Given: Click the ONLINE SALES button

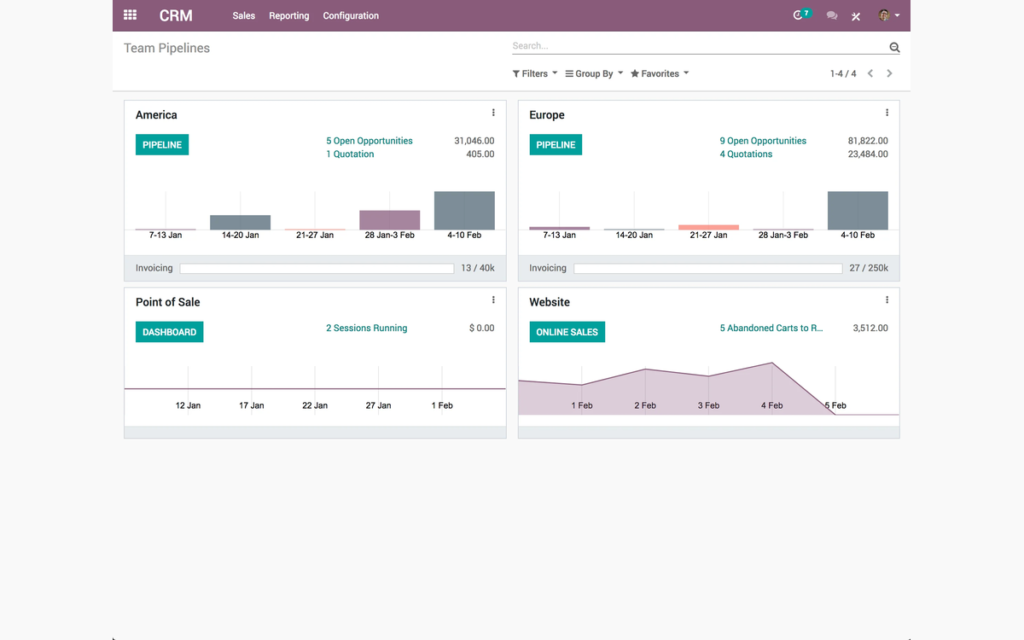Looking at the screenshot, I should (567, 332).
